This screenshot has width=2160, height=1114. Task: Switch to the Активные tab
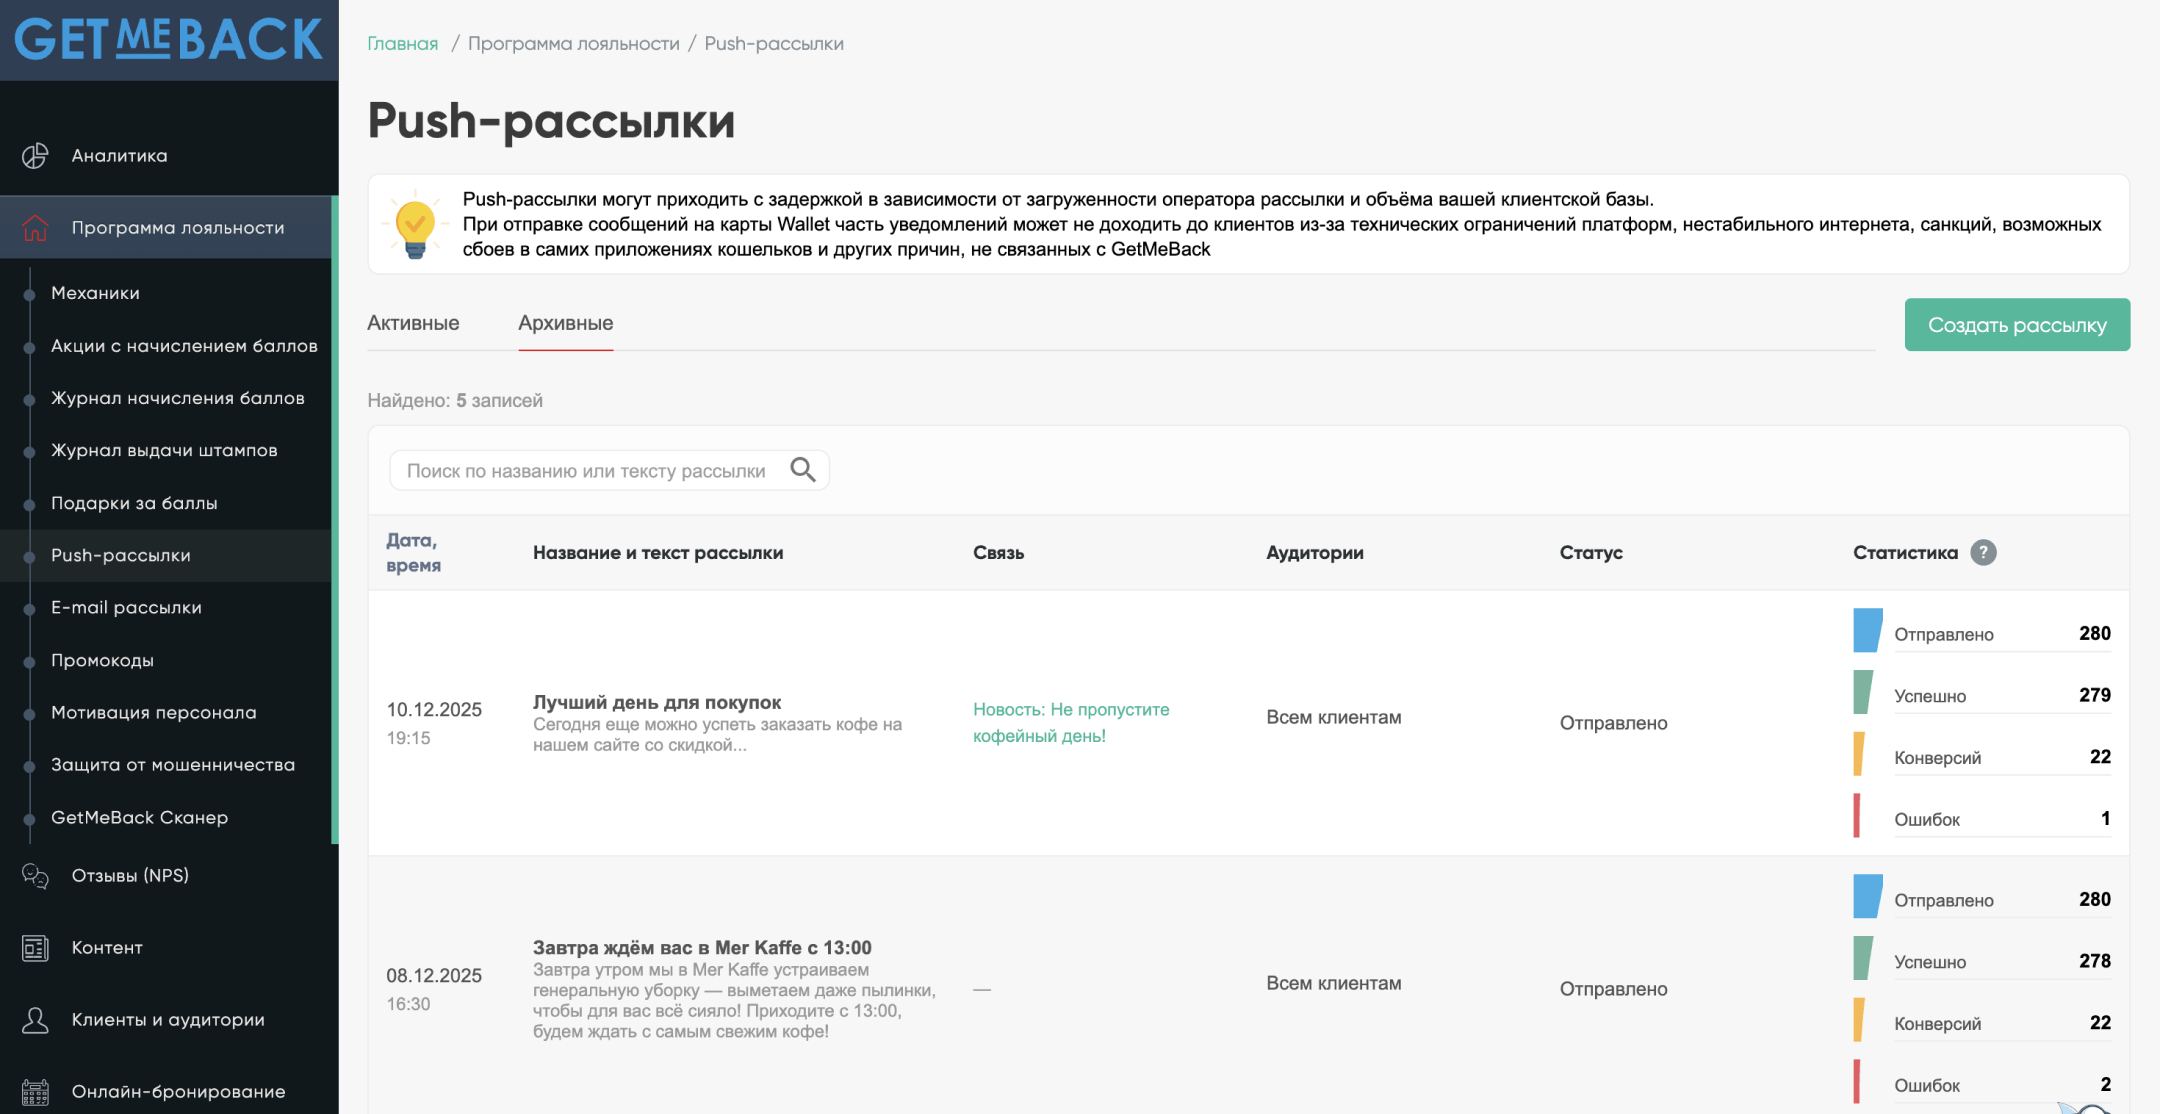pyautogui.click(x=413, y=323)
